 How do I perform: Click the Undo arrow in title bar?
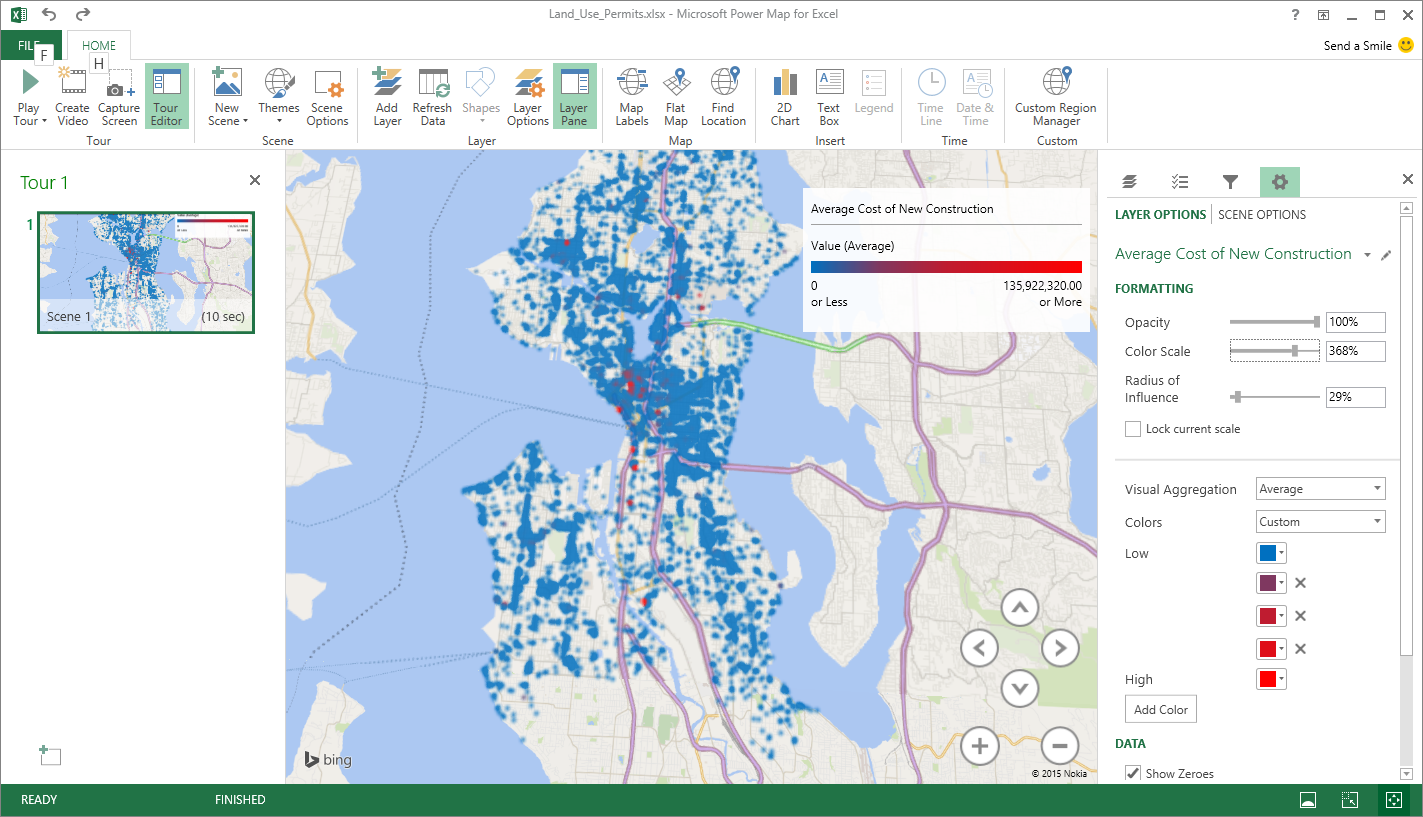pos(50,14)
